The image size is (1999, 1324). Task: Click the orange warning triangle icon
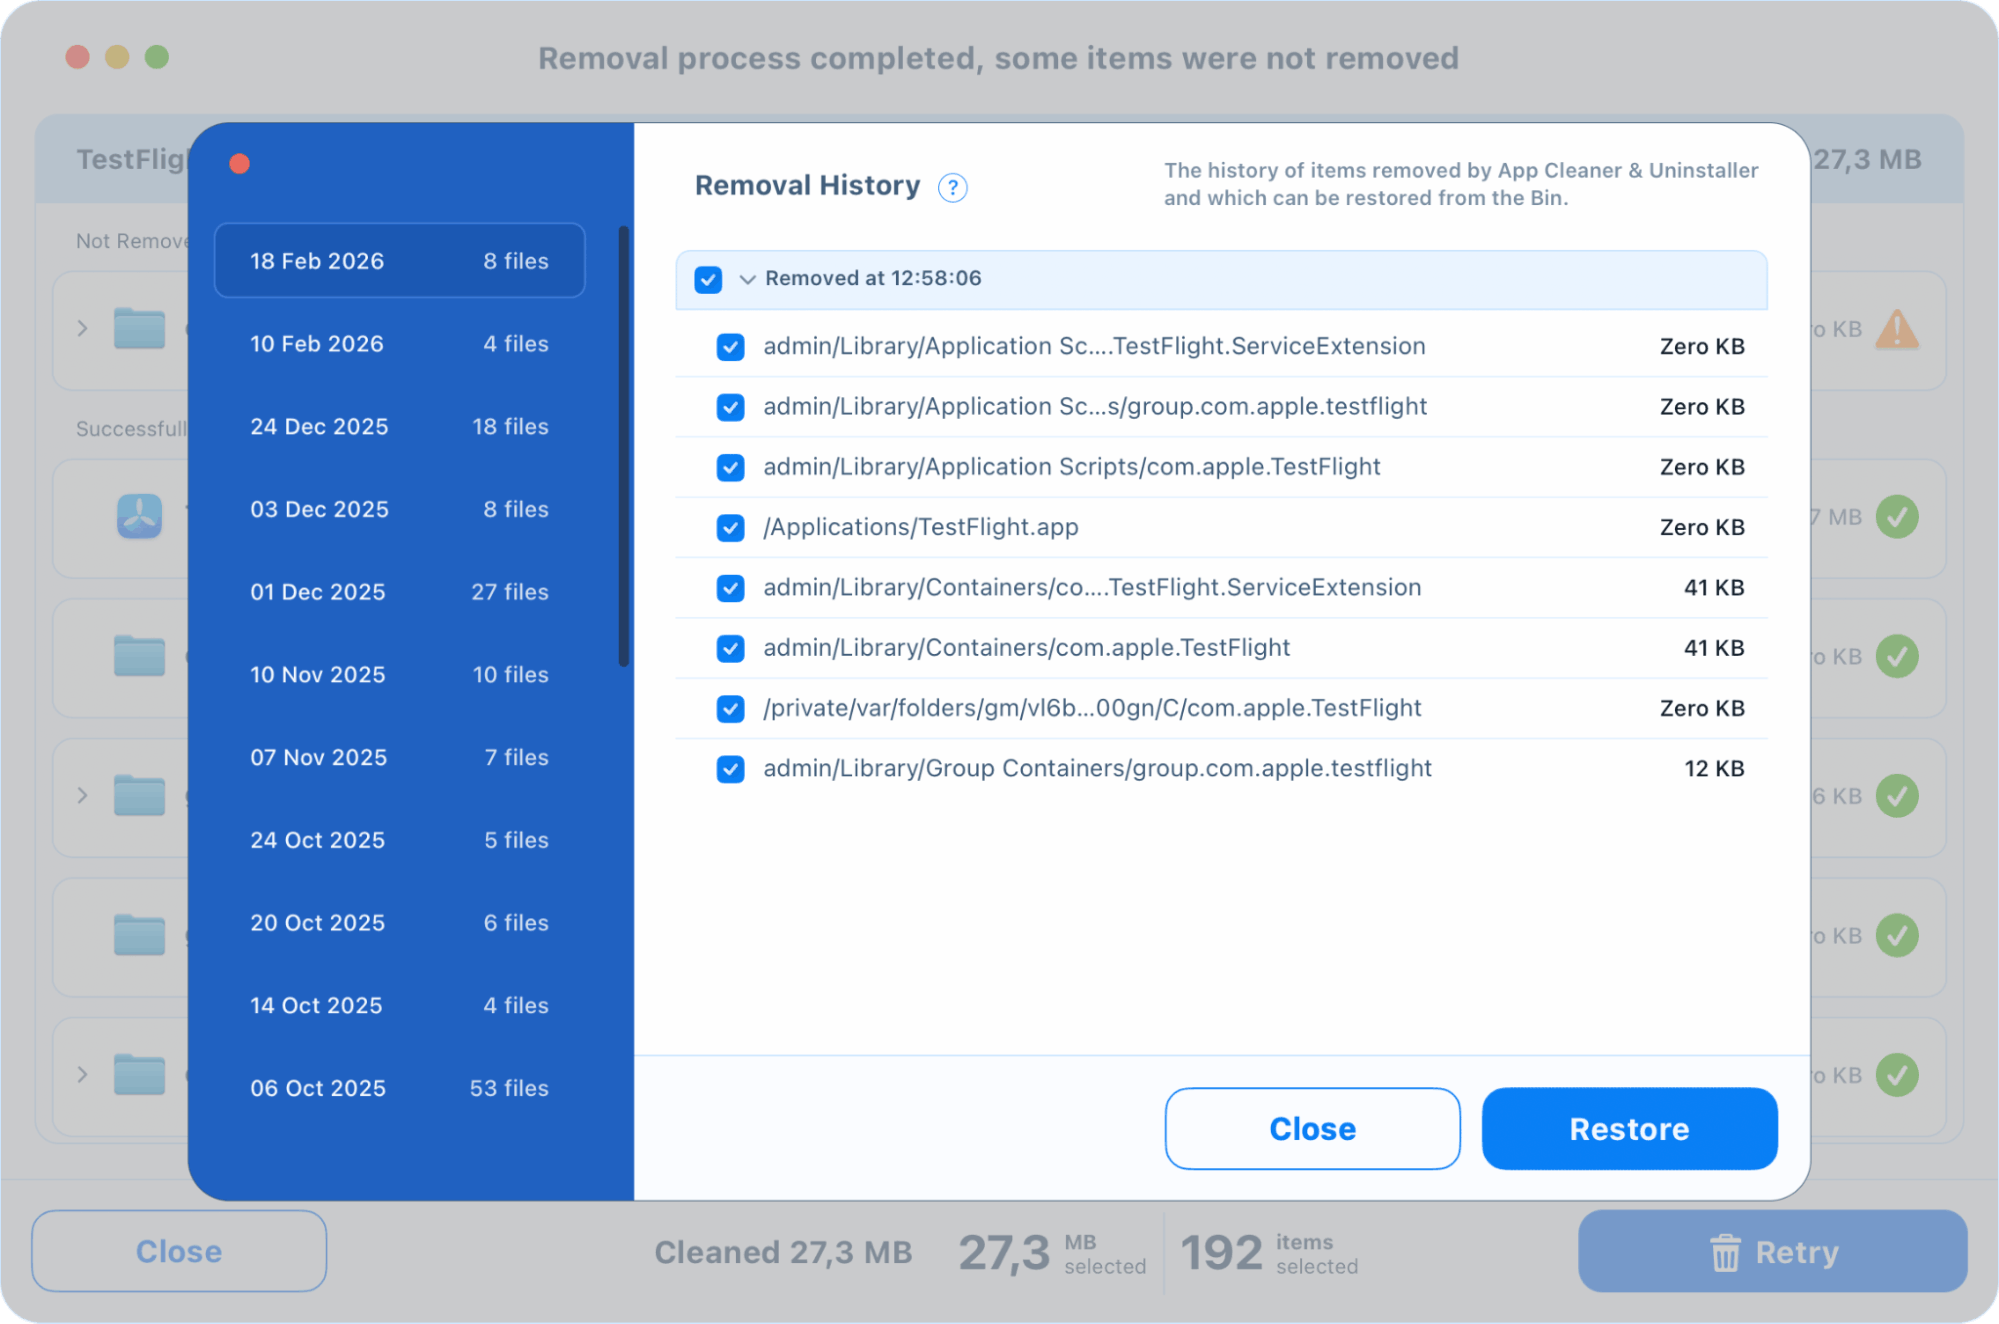click(1896, 329)
